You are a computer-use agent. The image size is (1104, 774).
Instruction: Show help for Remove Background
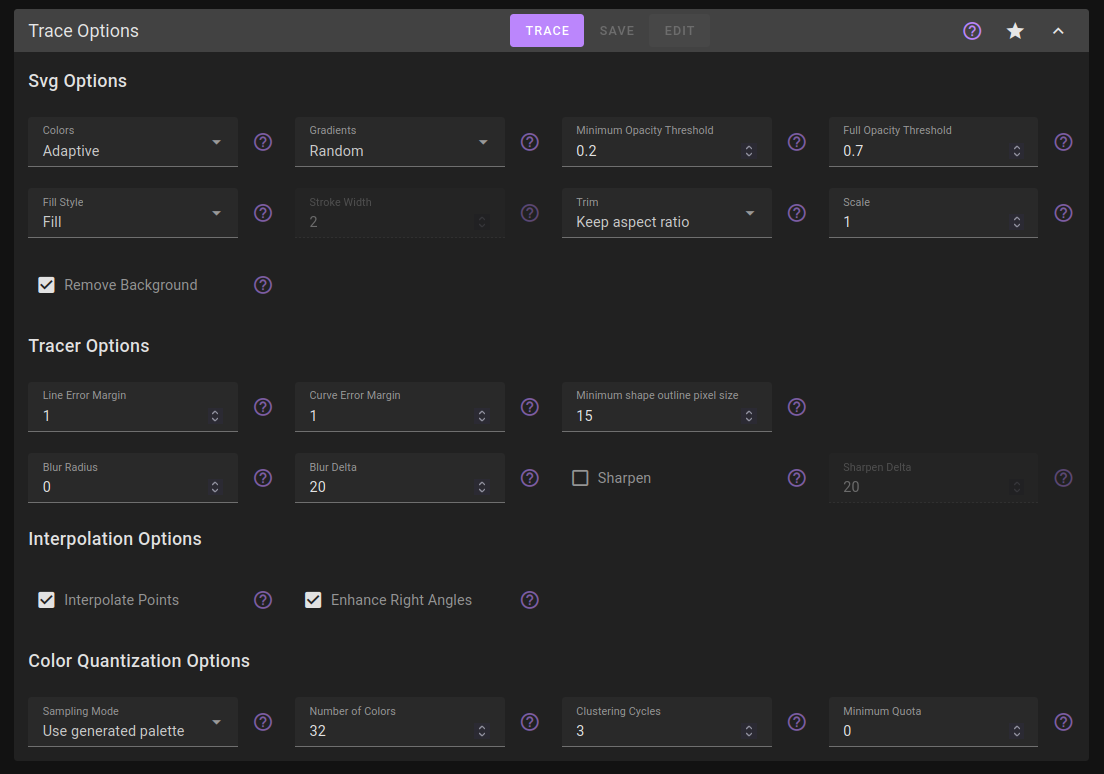tap(263, 285)
